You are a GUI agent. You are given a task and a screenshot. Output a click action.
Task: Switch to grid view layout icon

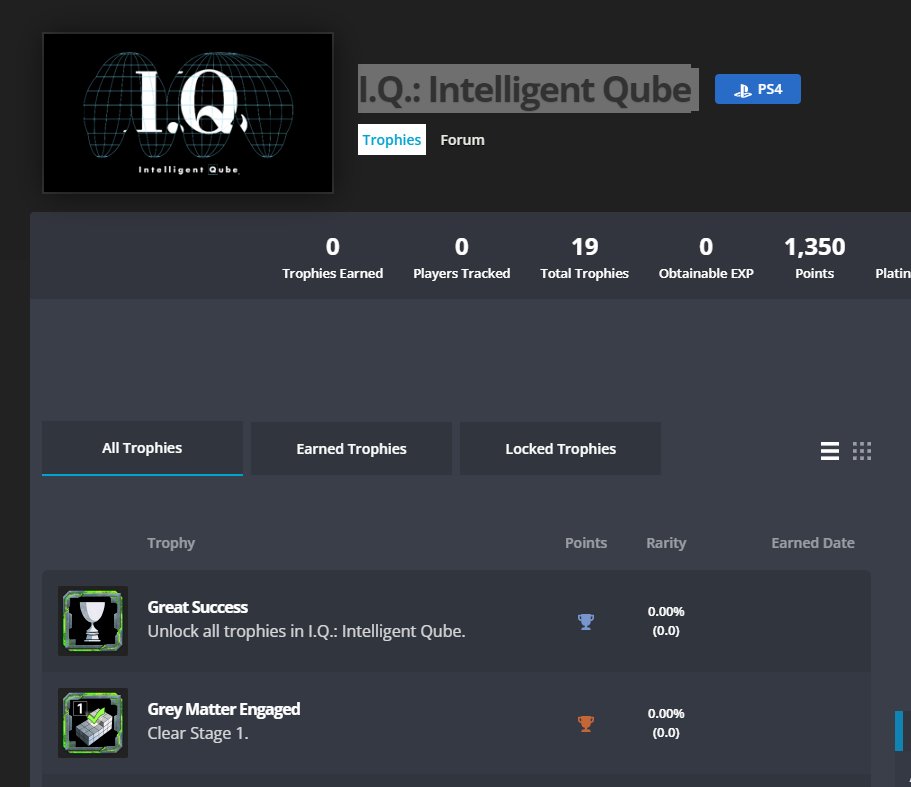(x=862, y=451)
